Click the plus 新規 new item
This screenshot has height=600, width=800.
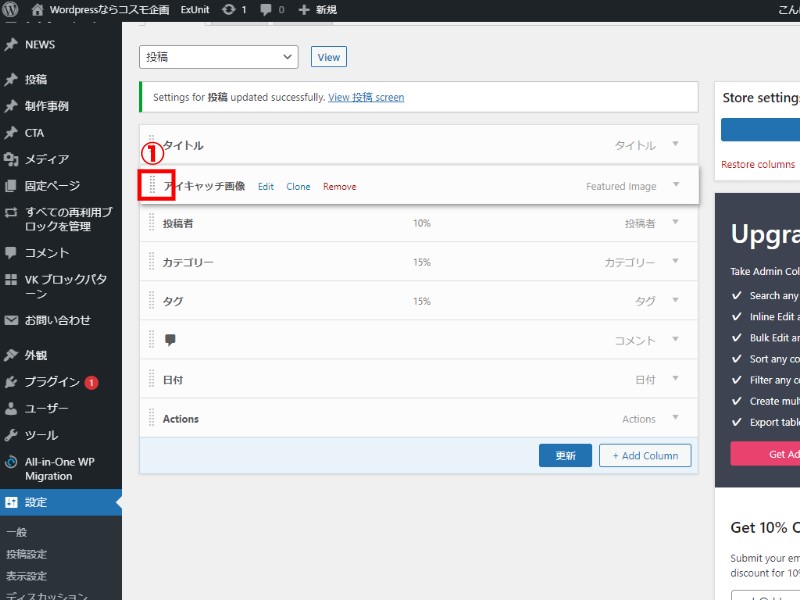(317, 10)
